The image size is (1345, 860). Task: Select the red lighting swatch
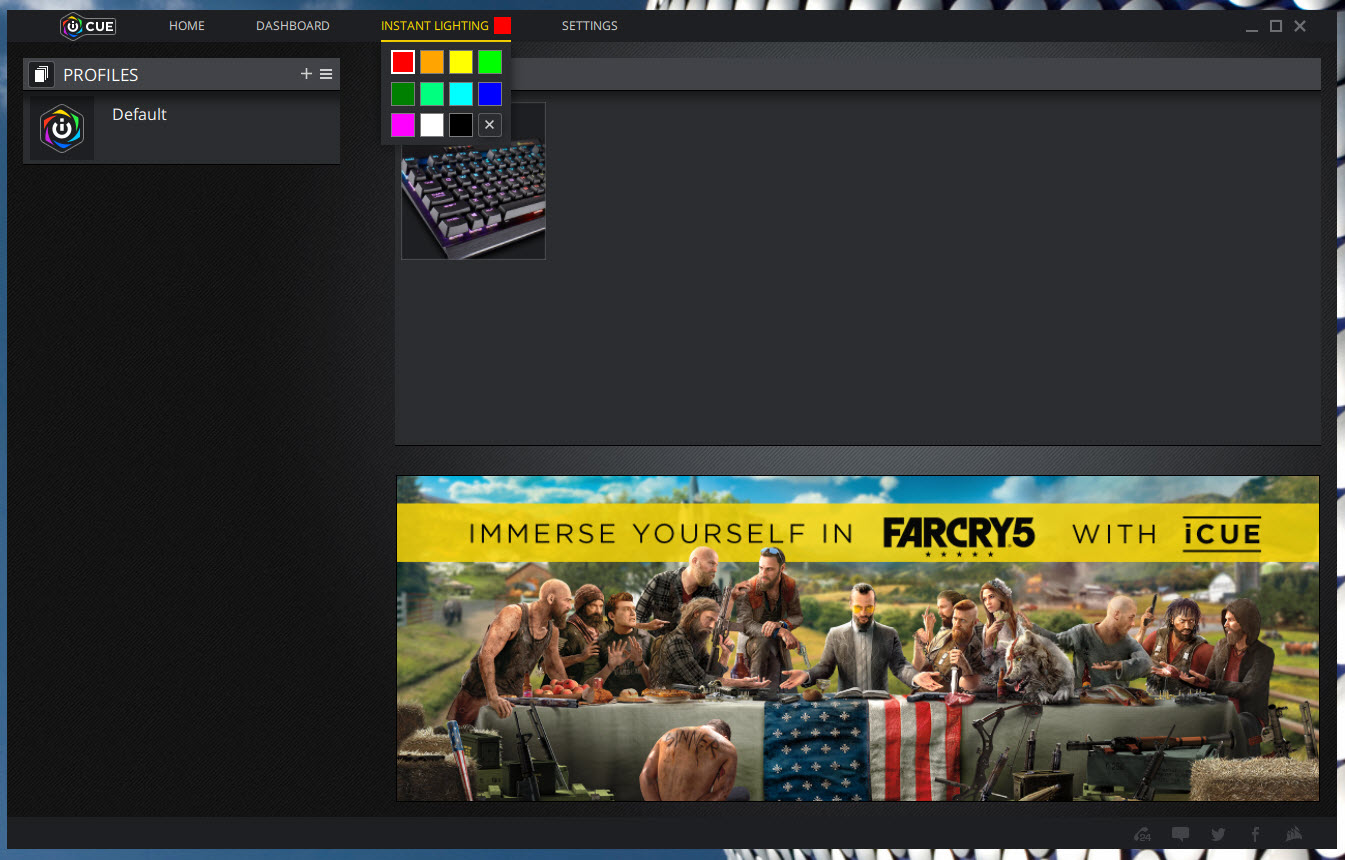coord(403,62)
